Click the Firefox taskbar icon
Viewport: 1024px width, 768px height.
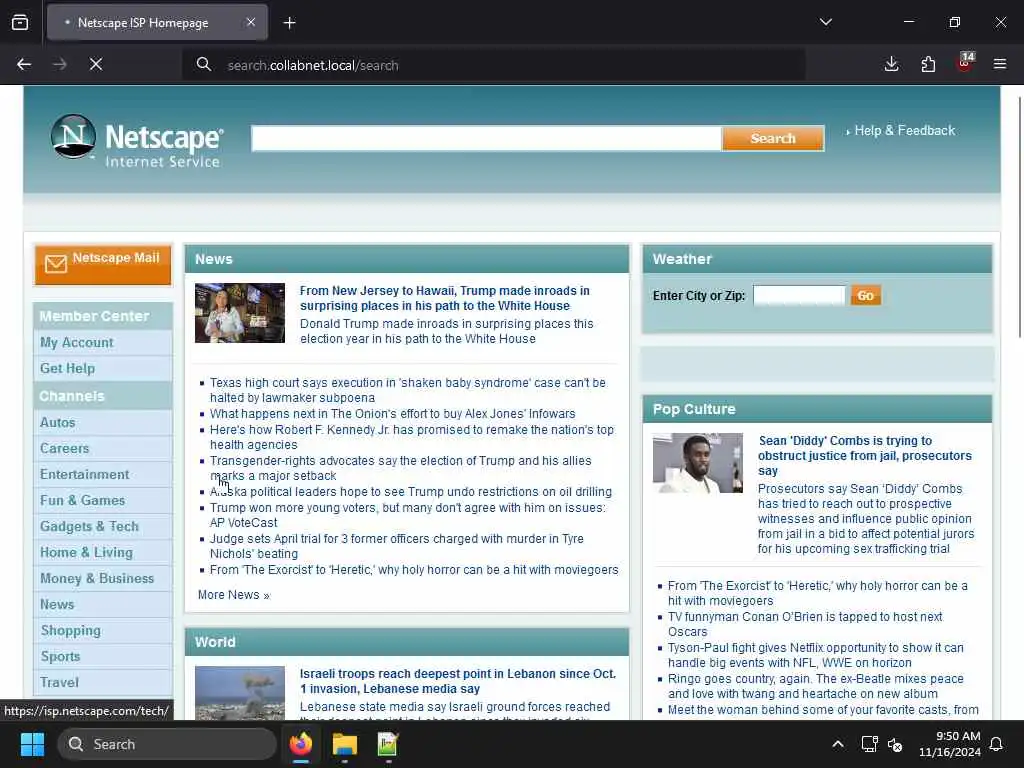[300, 744]
